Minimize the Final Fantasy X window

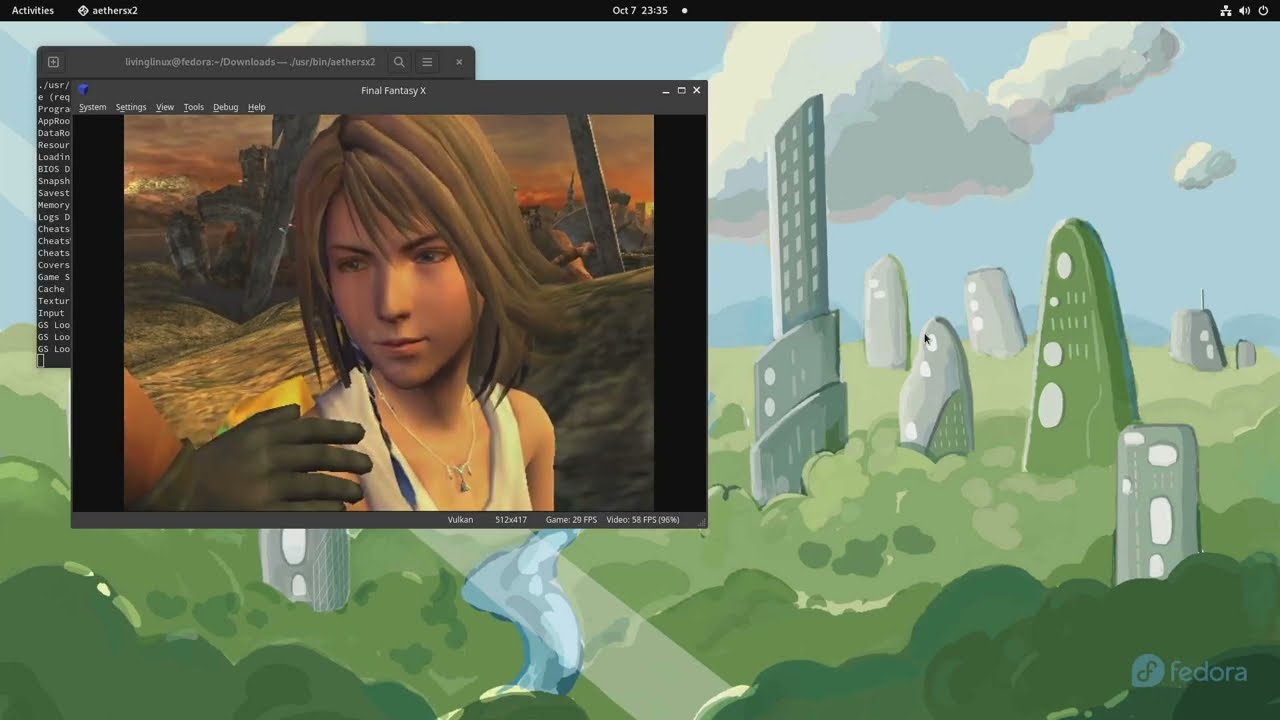point(666,90)
